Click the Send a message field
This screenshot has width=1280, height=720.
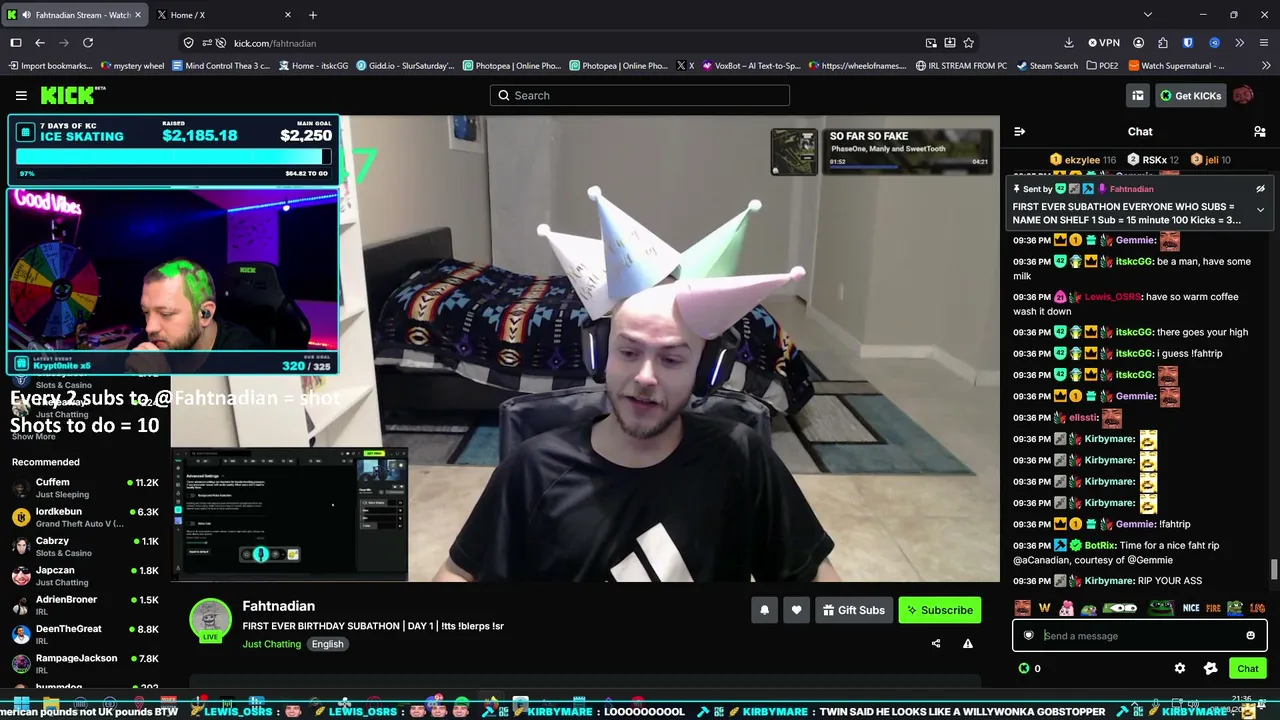pos(1140,635)
